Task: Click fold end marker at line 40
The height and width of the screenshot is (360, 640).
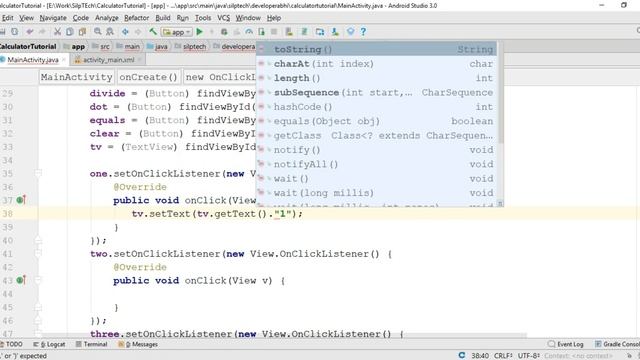Action: 38,240
